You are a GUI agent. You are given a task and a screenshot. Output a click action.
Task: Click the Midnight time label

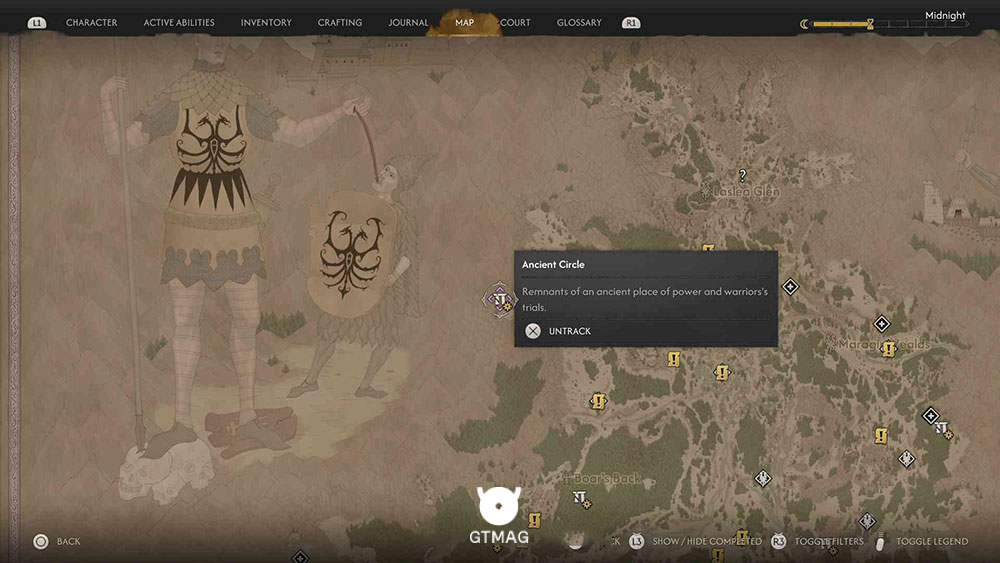pos(945,15)
